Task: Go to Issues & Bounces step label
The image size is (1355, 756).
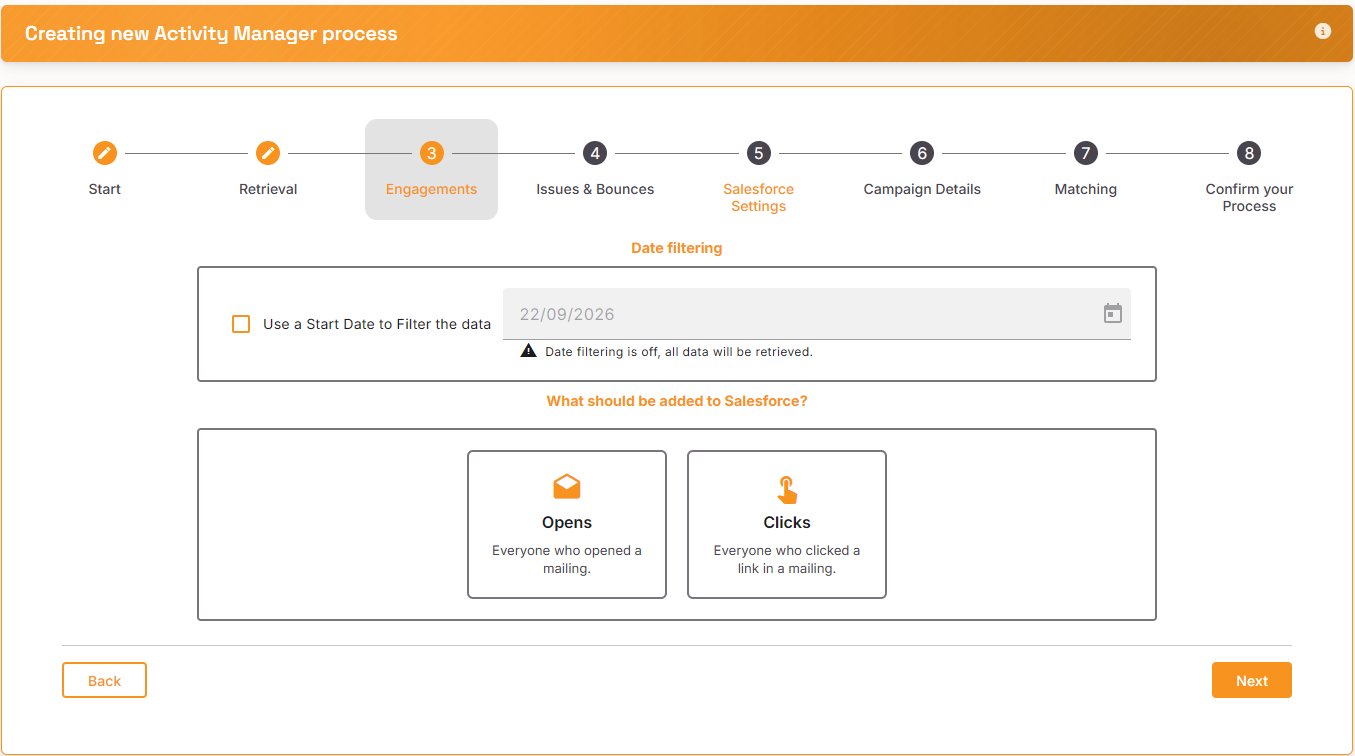Action: [595, 189]
